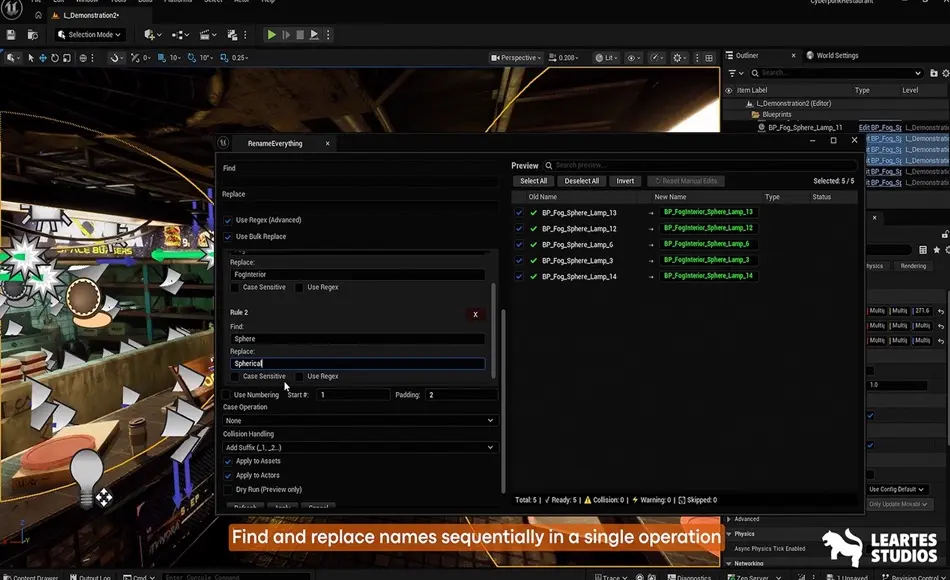Select BP_Fog_Sphere_Lamp_11 in the Outliner
The height and width of the screenshot is (580, 950).
click(x=805, y=128)
